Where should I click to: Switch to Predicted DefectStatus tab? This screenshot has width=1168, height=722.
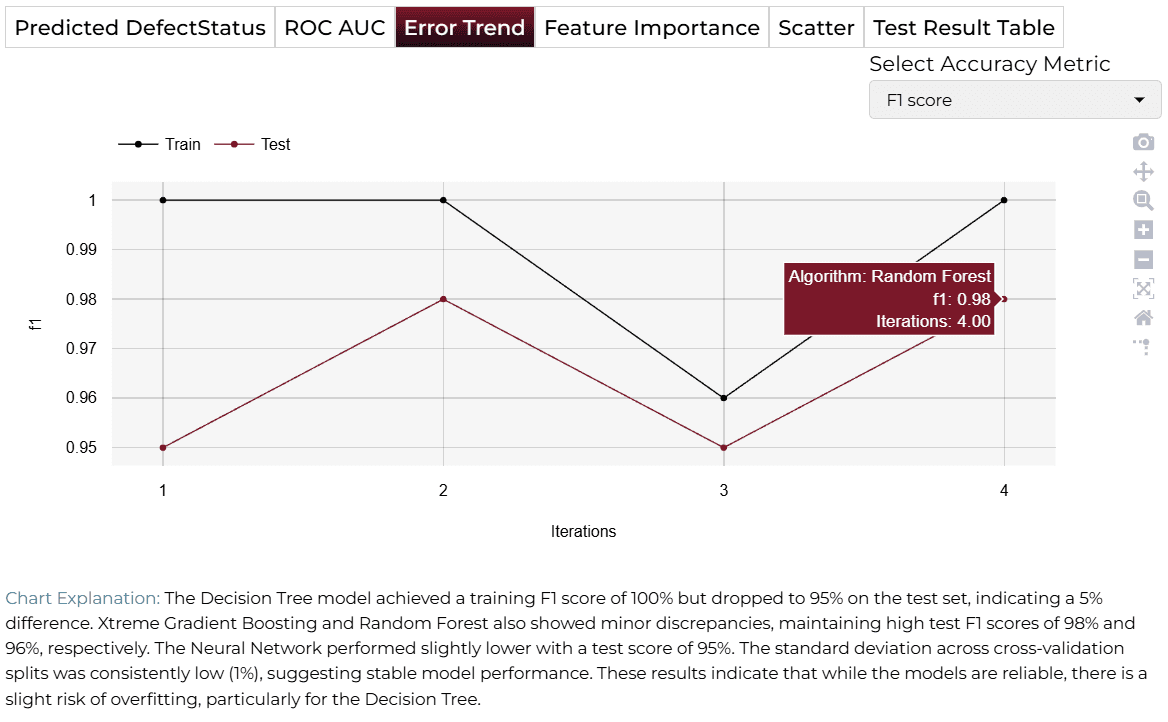click(140, 28)
